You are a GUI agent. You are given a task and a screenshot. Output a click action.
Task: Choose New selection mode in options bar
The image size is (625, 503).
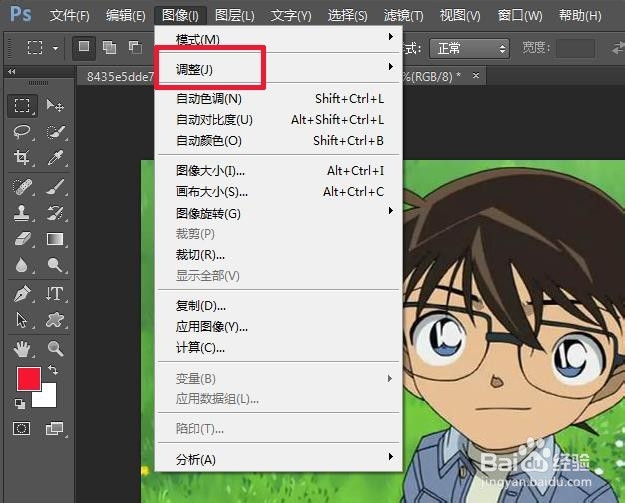click(x=84, y=48)
